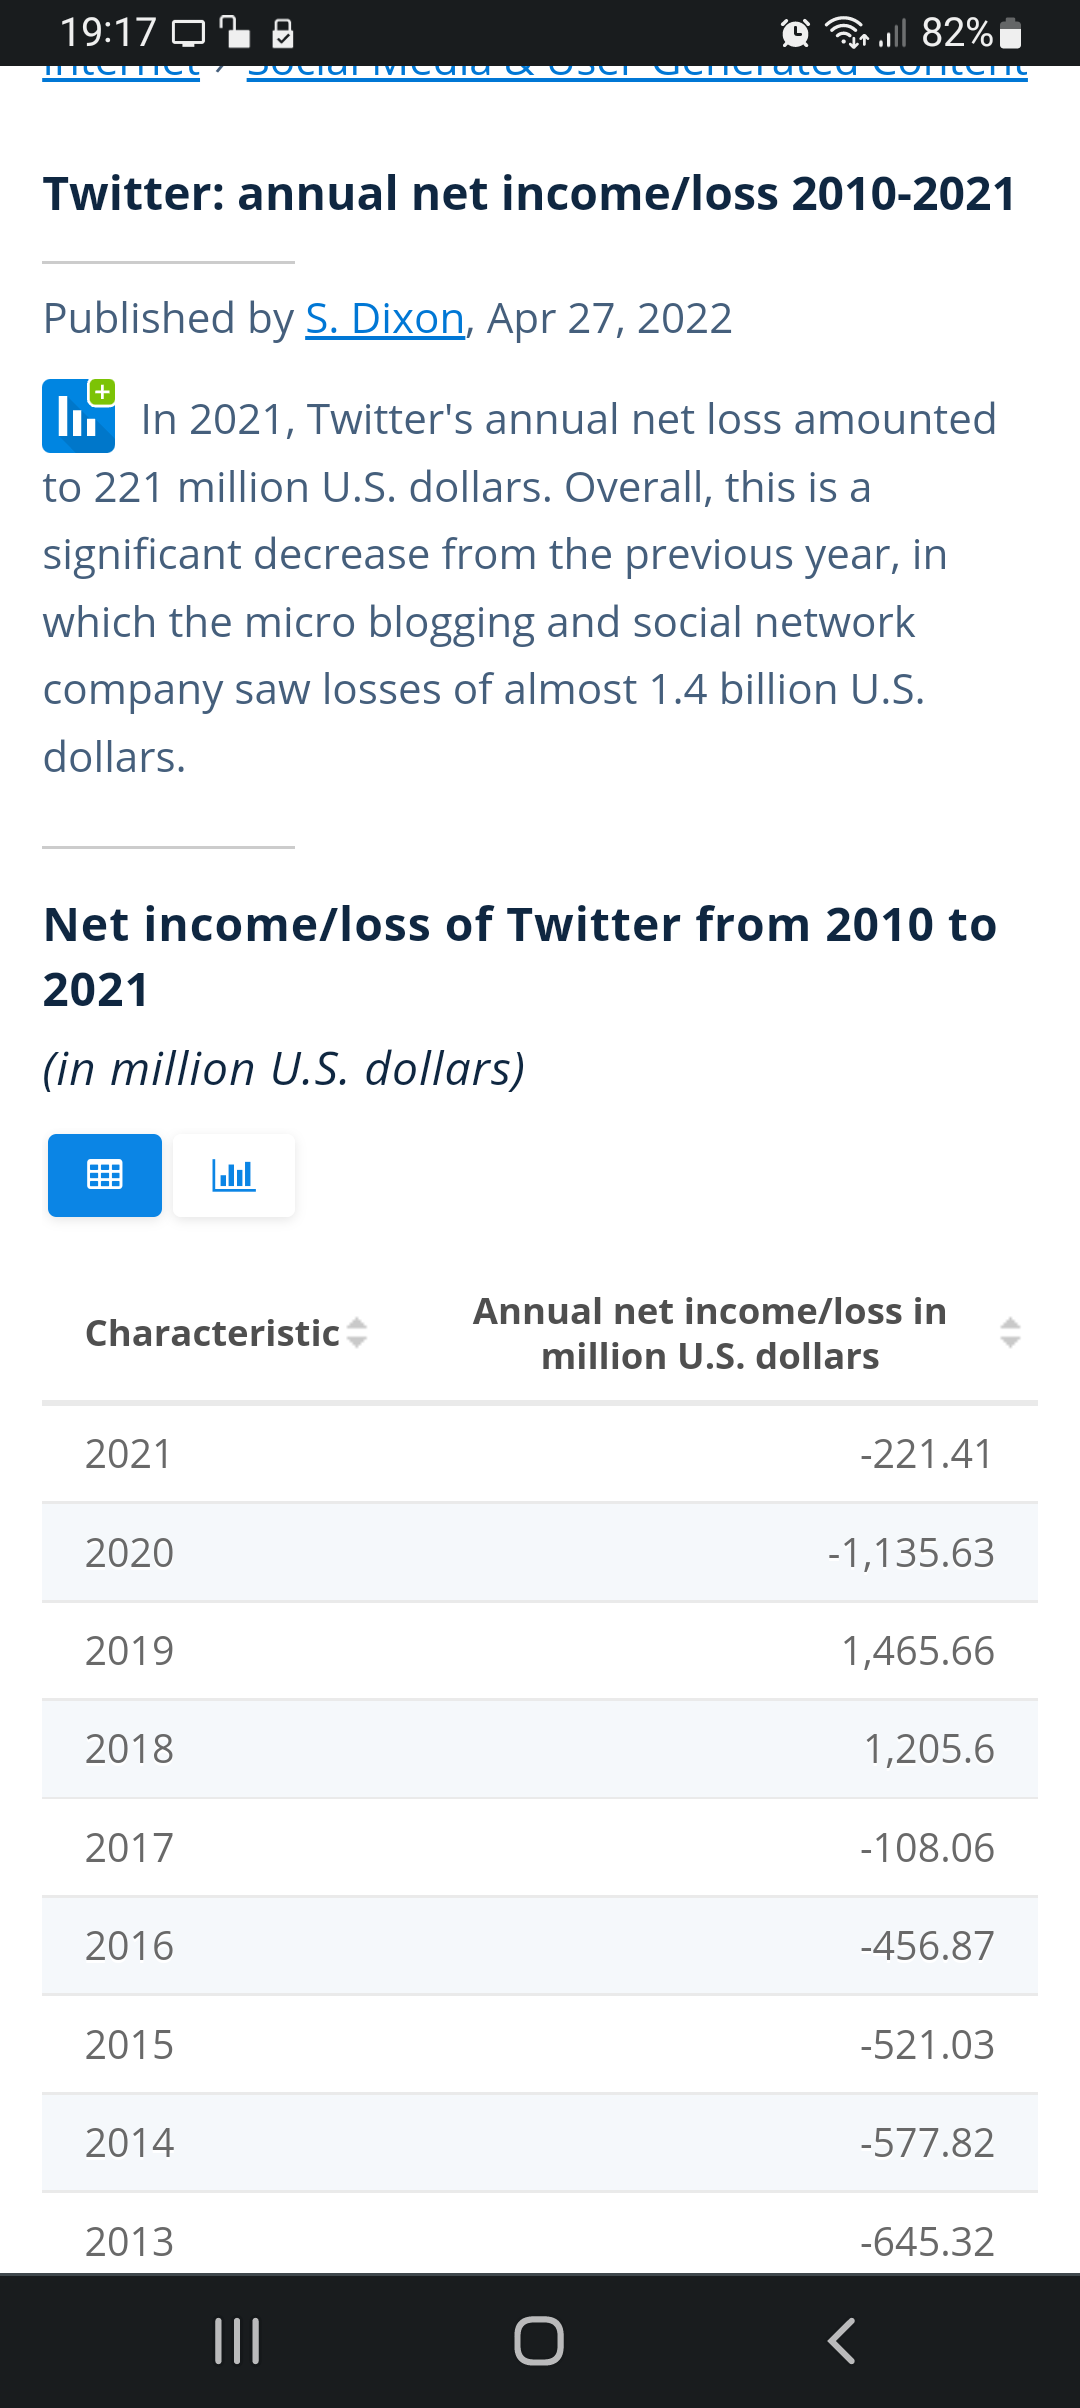Viewport: 1080px width, 2408px height.
Task: Tap the battery indicator icon
Action: [1011, 34]
